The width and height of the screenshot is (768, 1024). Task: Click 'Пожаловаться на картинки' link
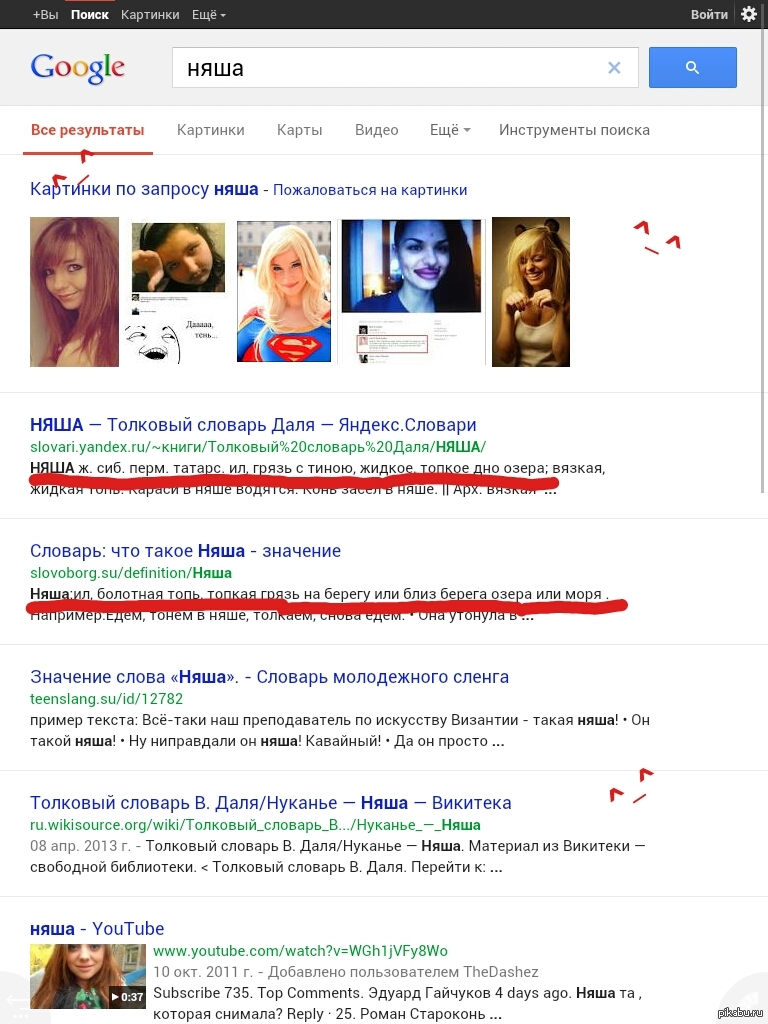coord(370,190)
